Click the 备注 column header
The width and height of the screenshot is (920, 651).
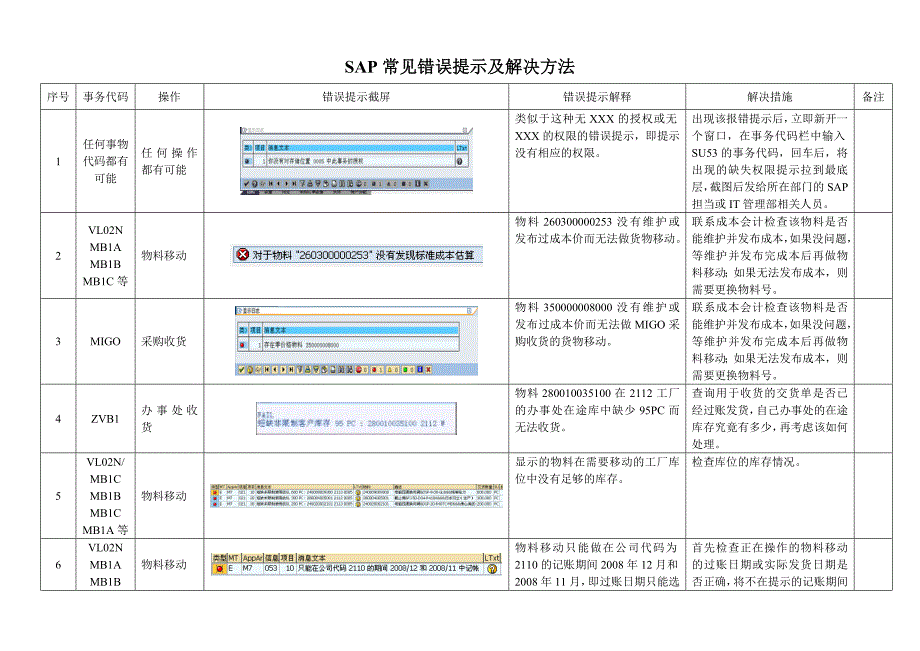click(872, 98)
